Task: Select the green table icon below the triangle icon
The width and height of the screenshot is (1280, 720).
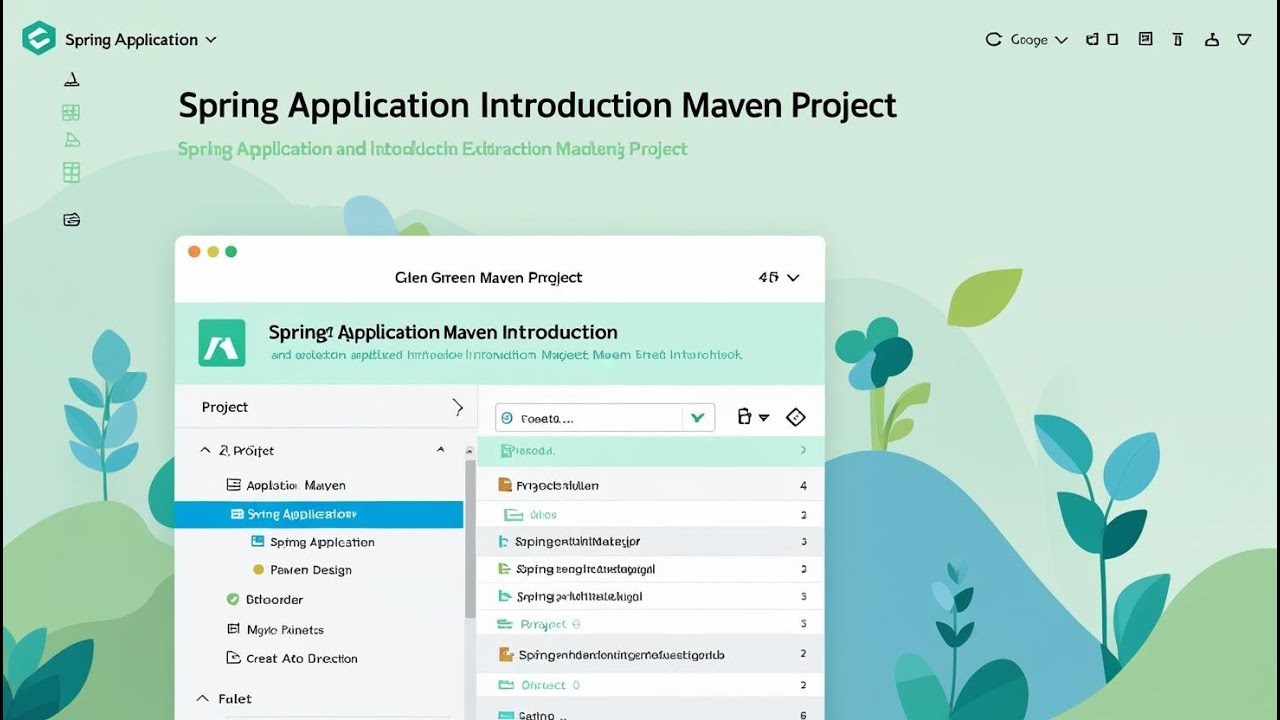Action: click(x=71, y=172)
